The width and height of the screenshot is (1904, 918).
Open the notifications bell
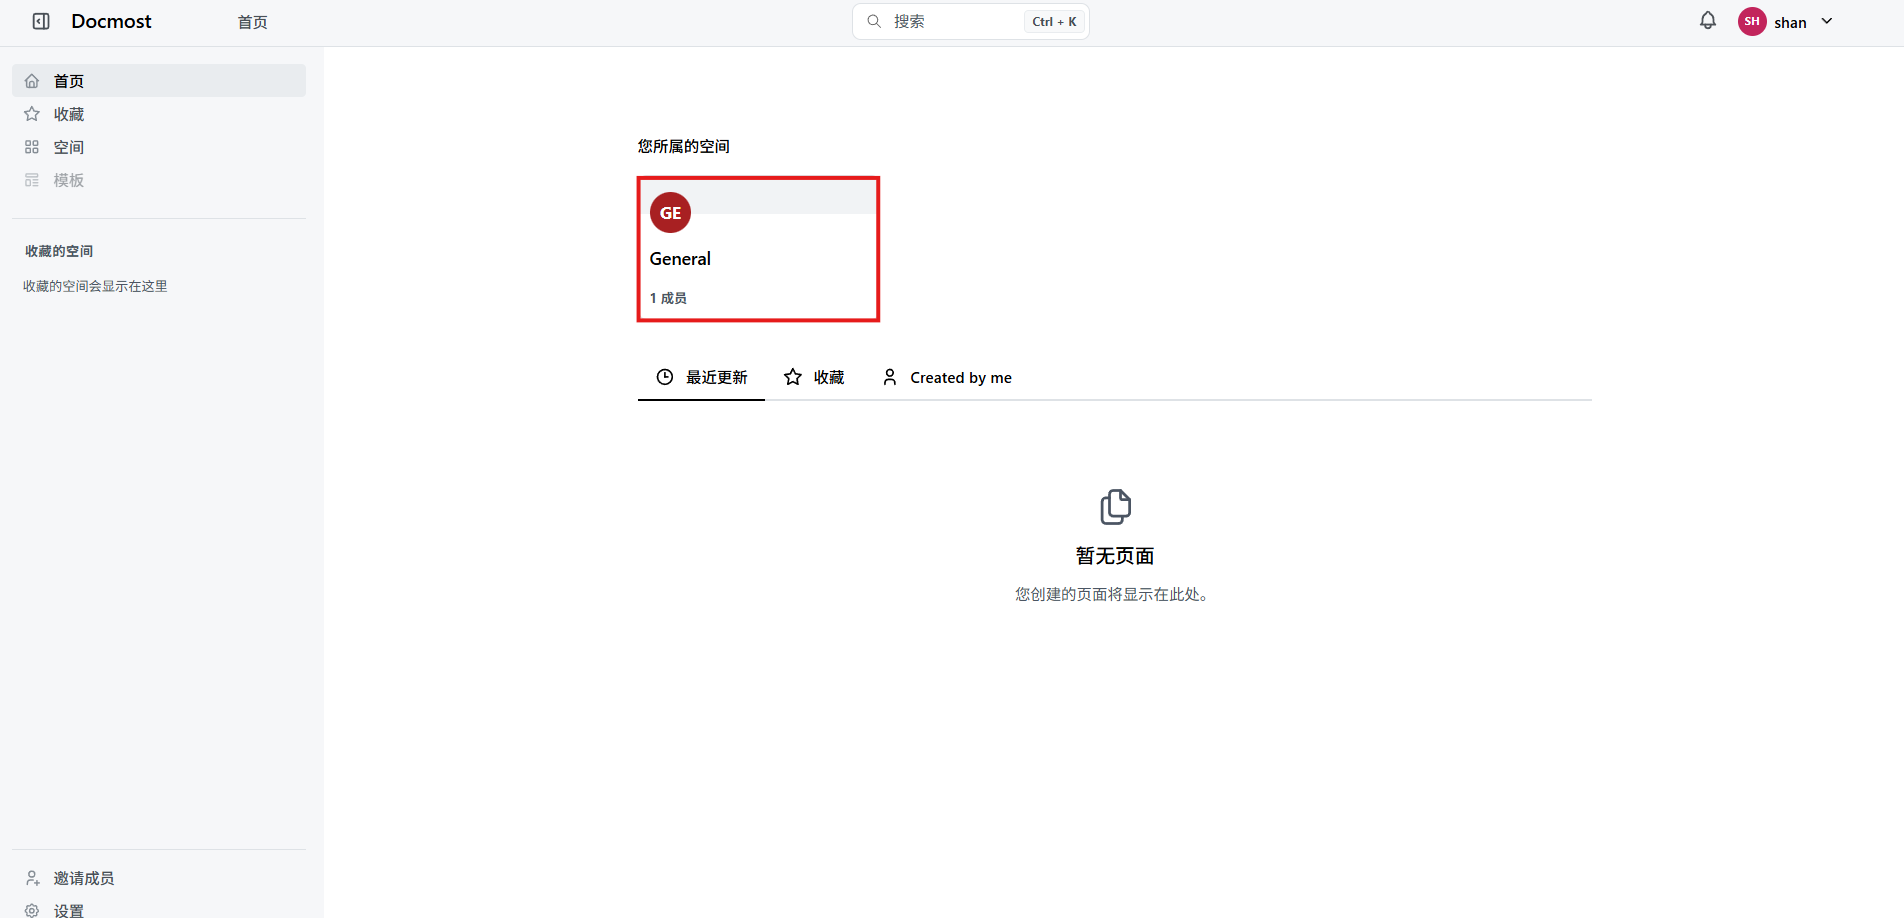click(1708, 20)
